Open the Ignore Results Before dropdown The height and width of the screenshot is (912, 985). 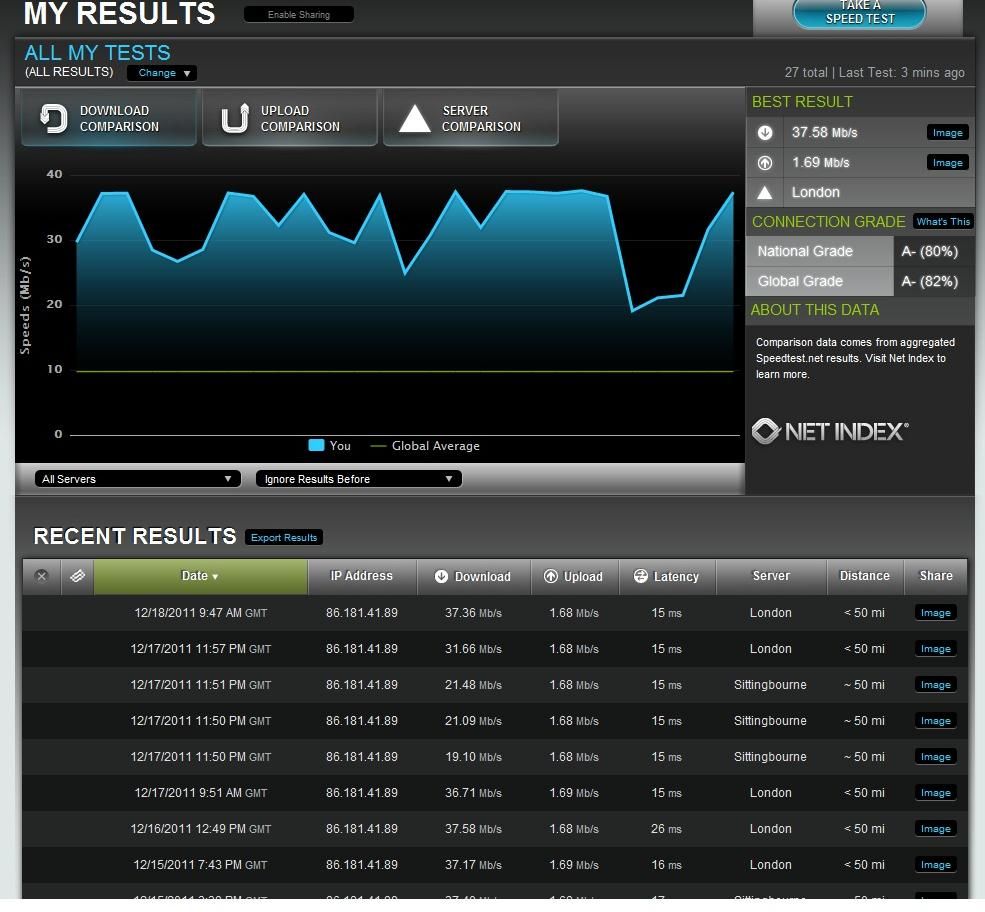(358, 478)
